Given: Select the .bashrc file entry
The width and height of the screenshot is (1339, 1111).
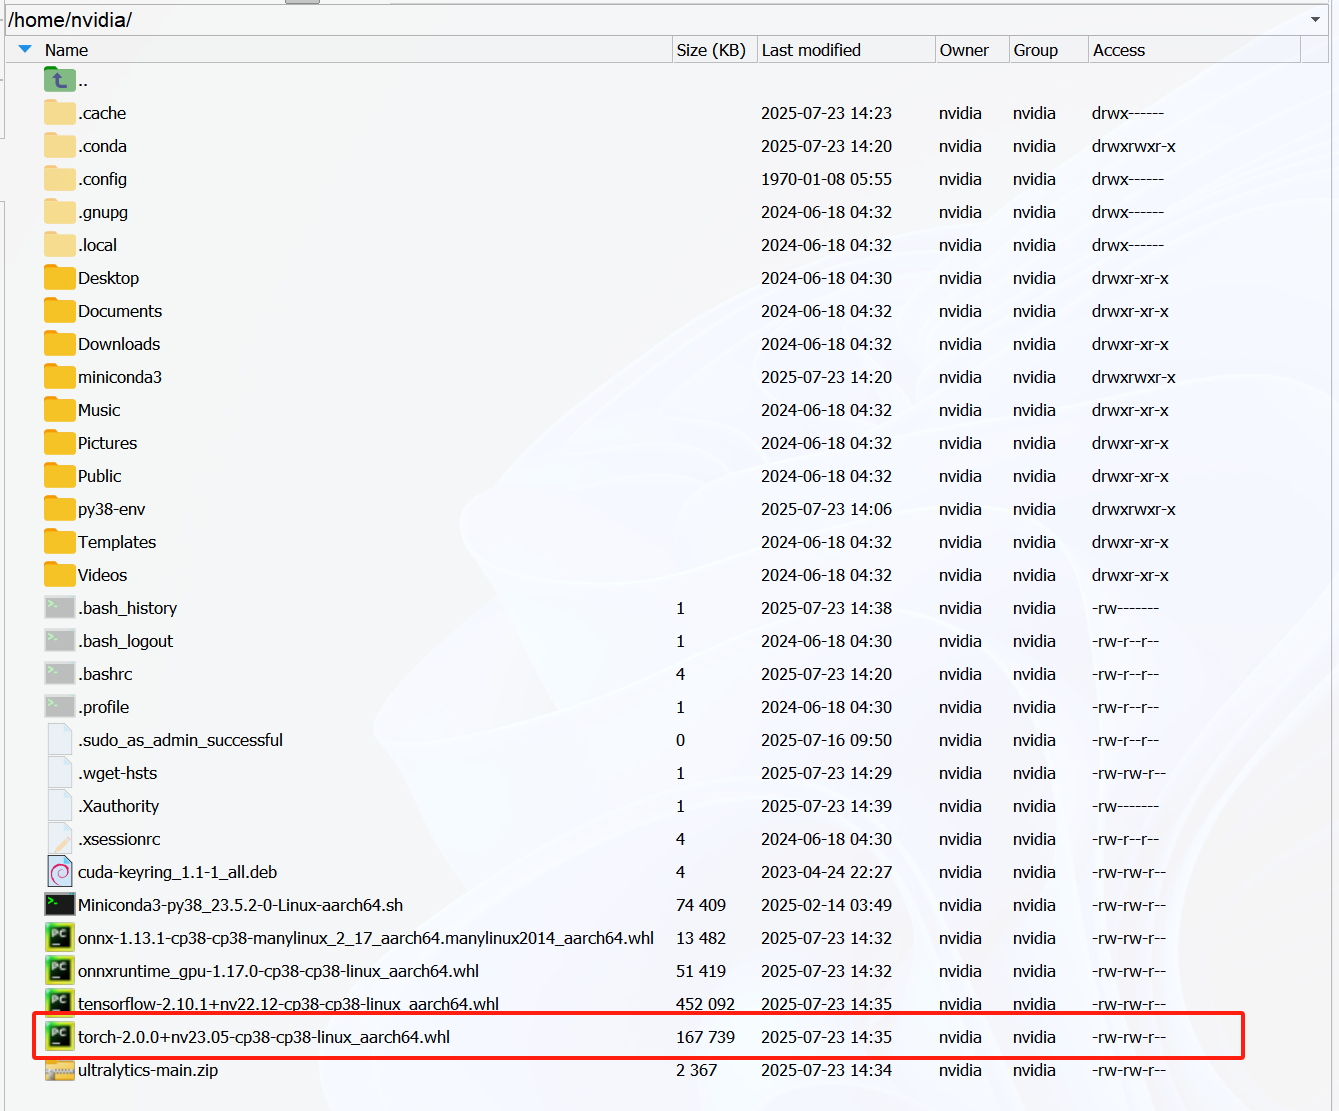Looking at the screenshot, I should tap(104, 673).
